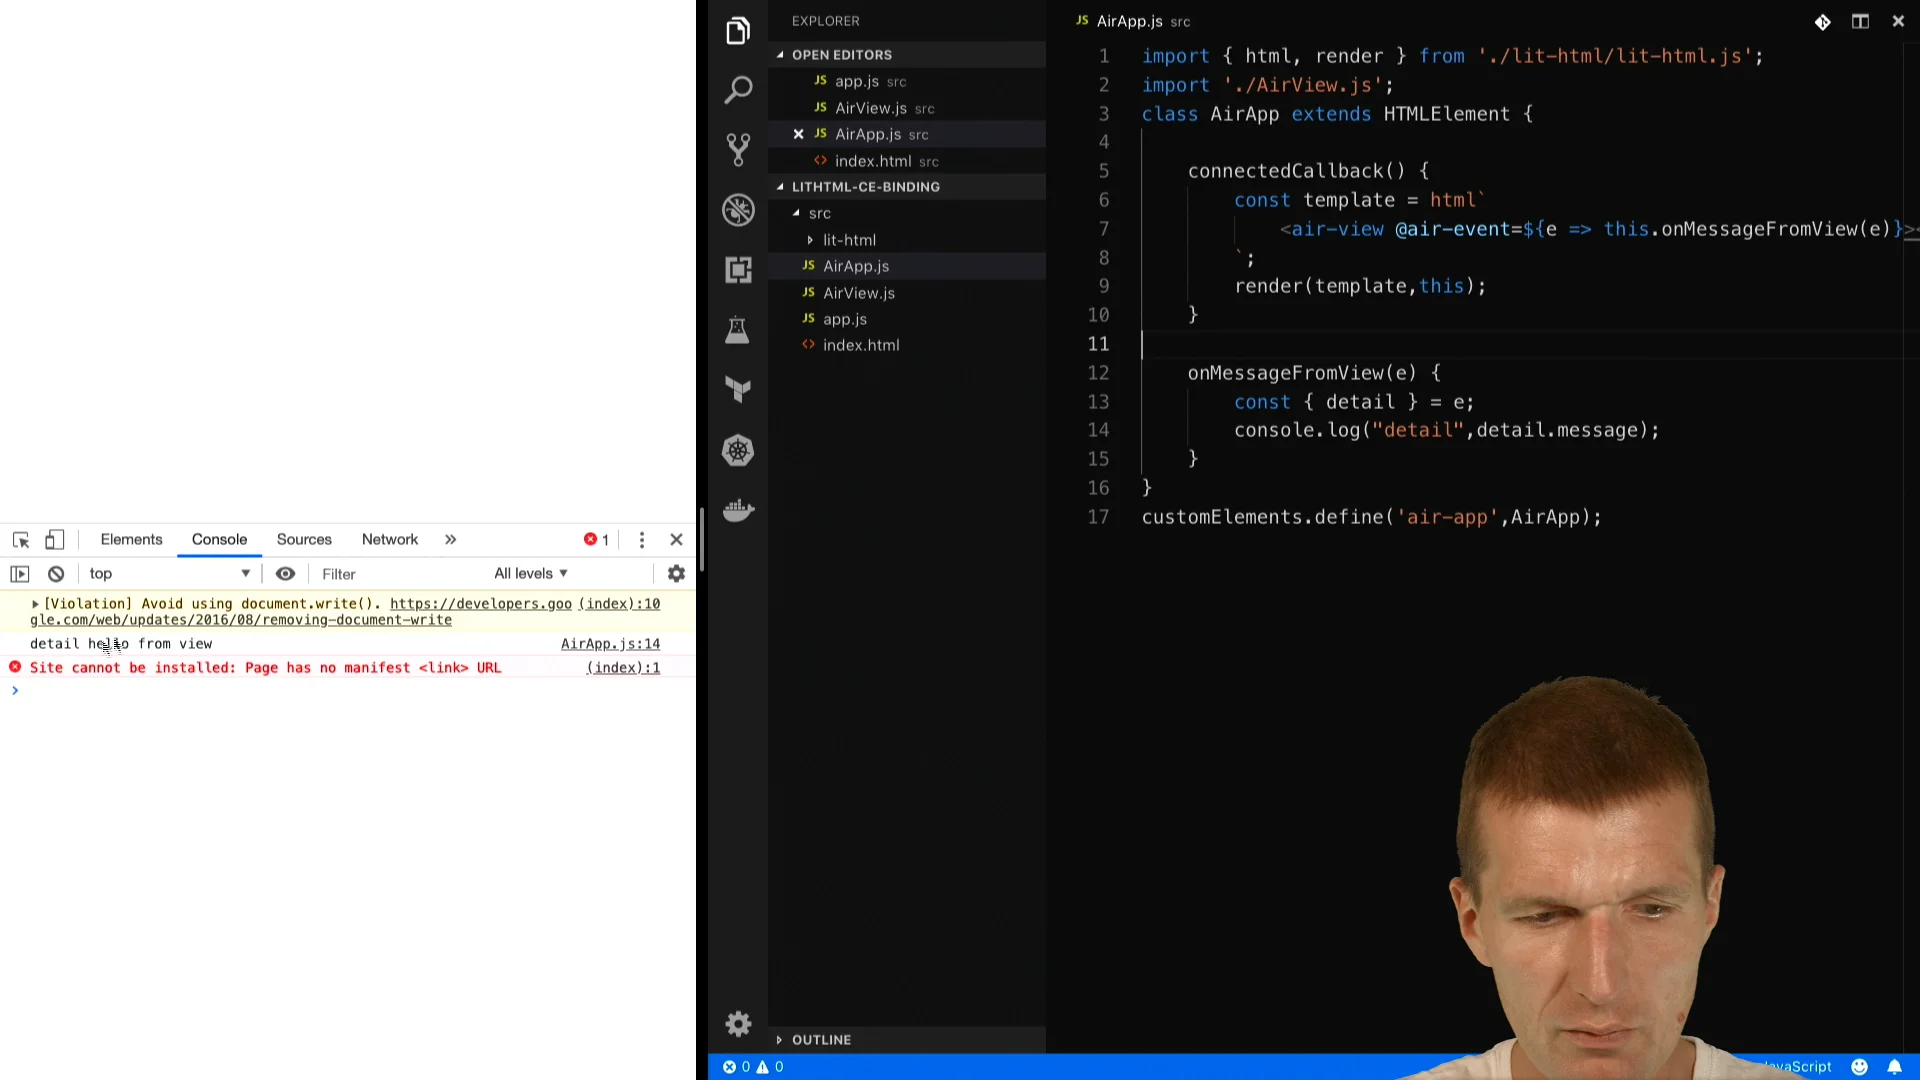The height and width of the screenshot is (1080, 1920).
Task: Switch to the Elements tab in DevTools
Action: coord(131,538)
